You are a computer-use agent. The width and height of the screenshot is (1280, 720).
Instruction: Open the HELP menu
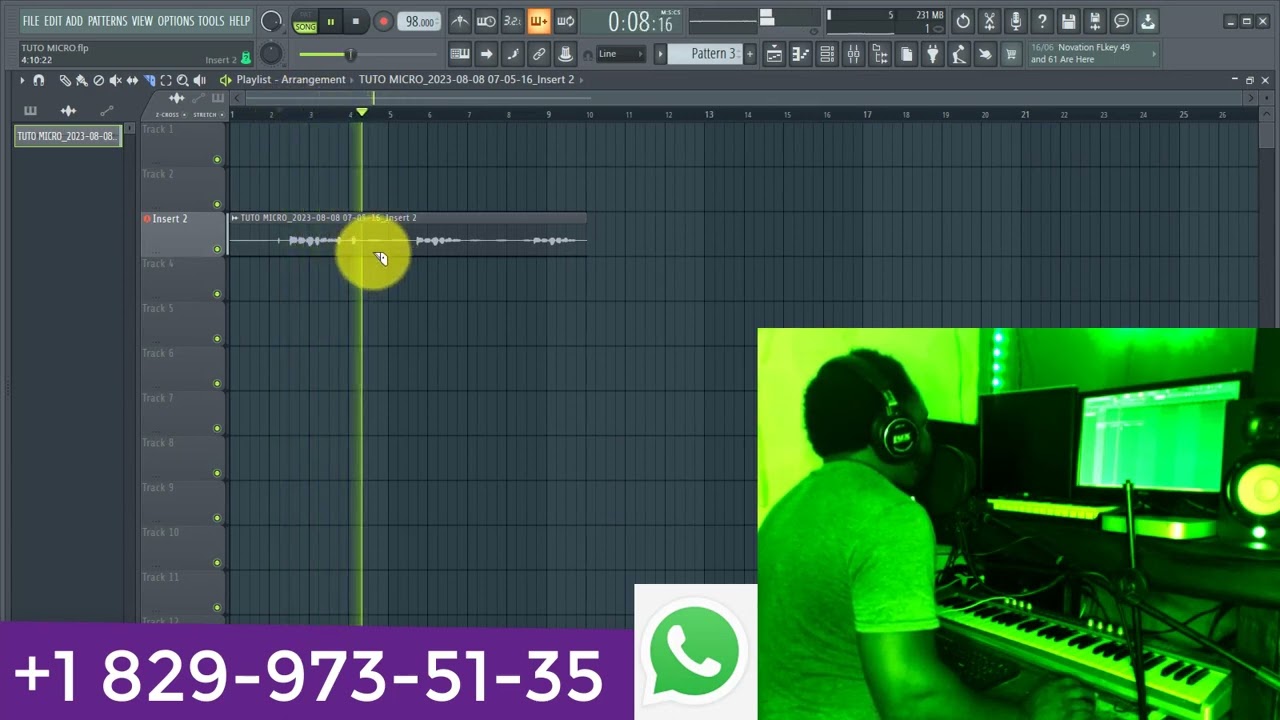coord(239,21)
